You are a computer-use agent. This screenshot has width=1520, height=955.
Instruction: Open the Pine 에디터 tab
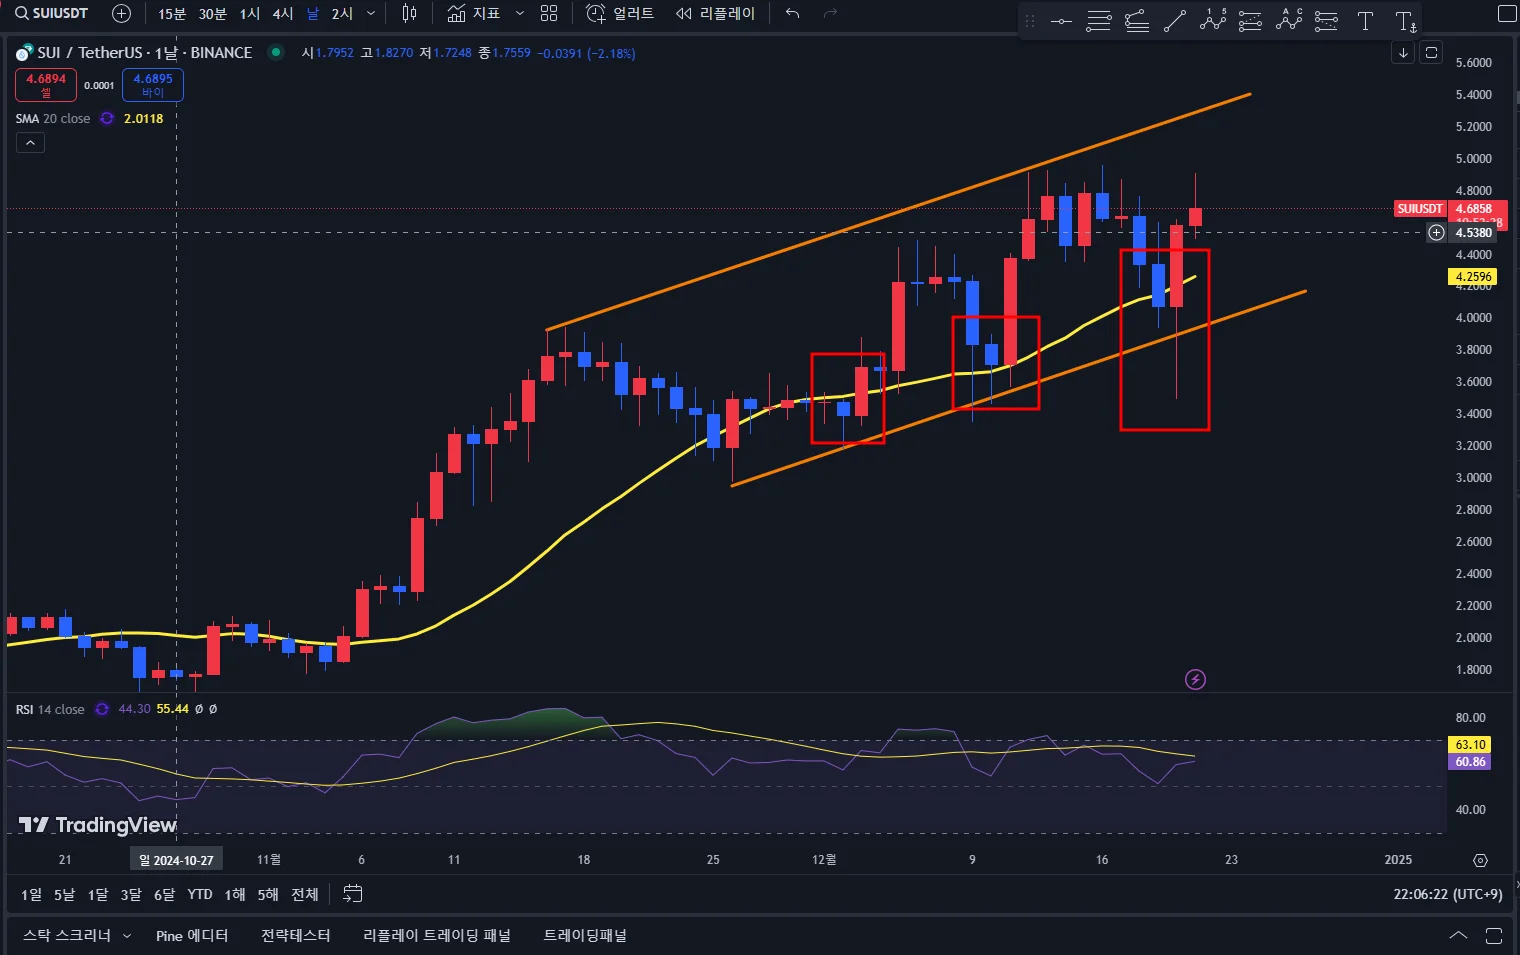tap(192, 935)
